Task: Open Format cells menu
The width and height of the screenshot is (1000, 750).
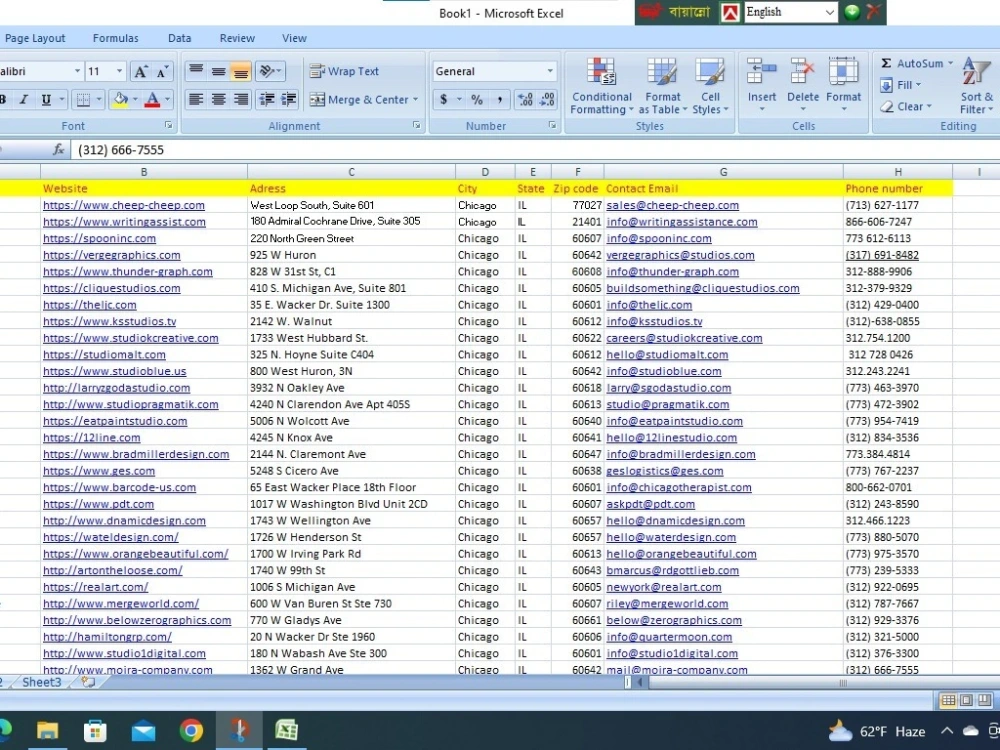Action: coord(843,85)
